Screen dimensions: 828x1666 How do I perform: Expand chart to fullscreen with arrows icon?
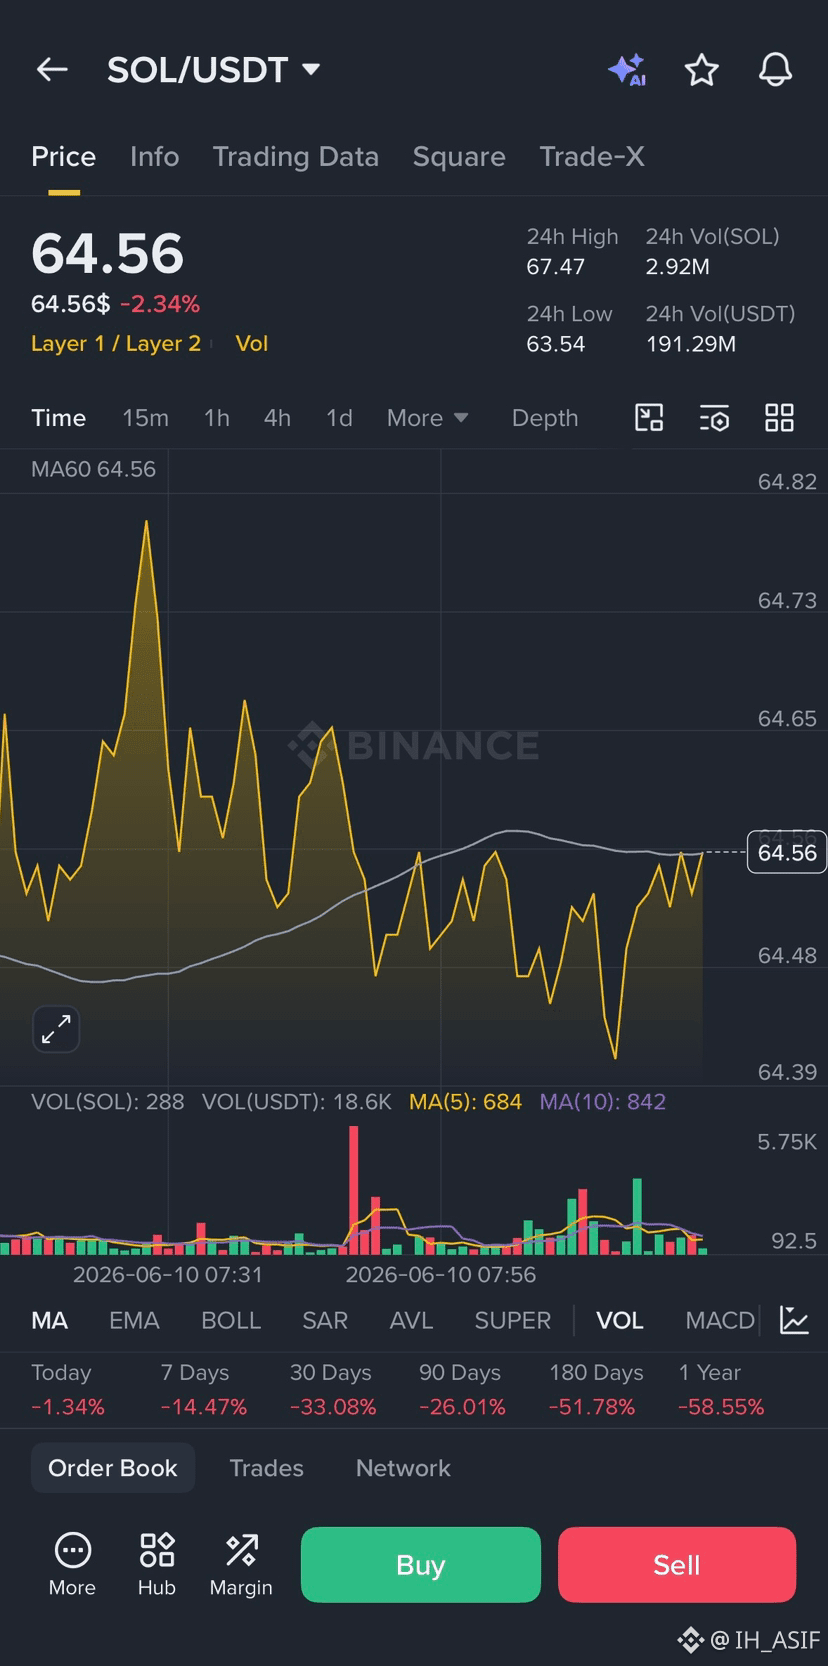56,1029
